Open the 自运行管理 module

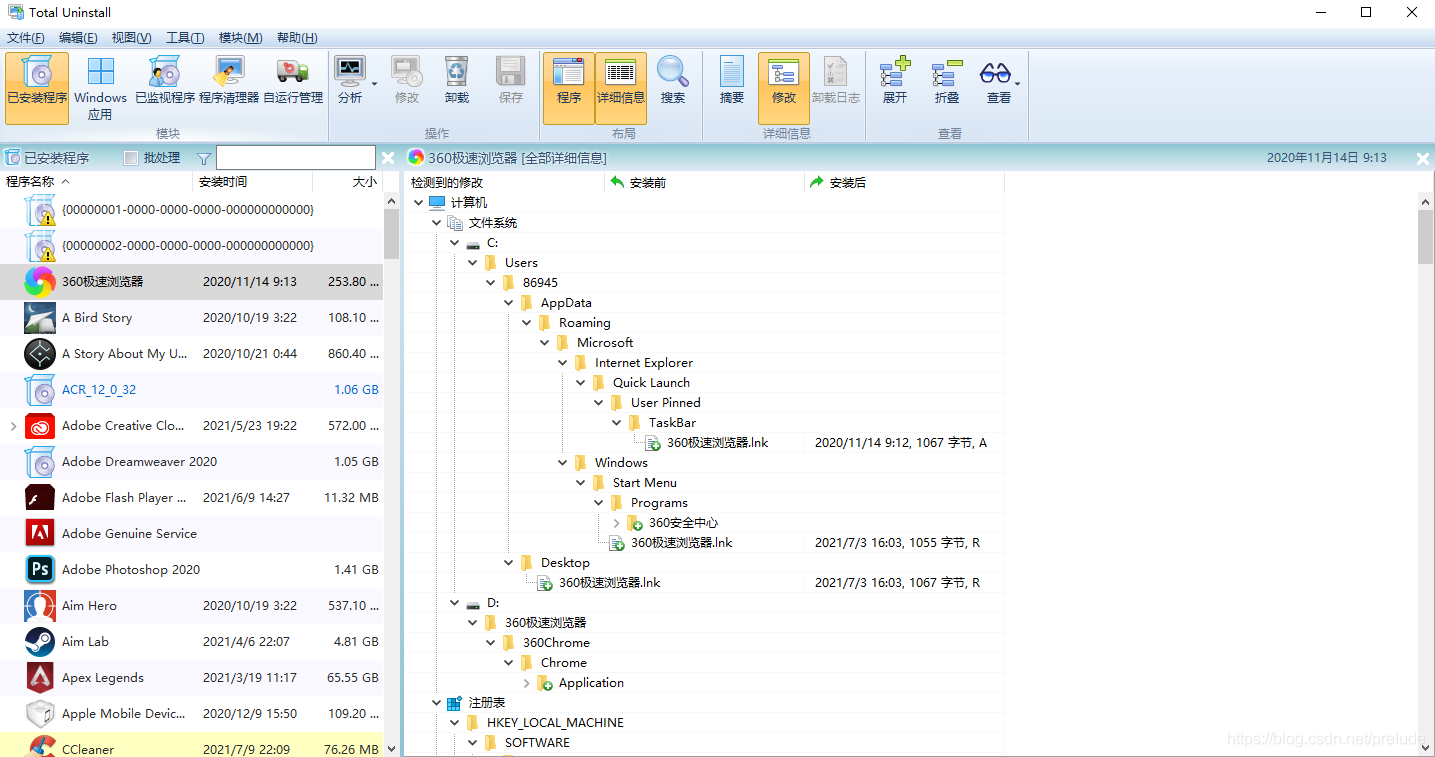293,80
